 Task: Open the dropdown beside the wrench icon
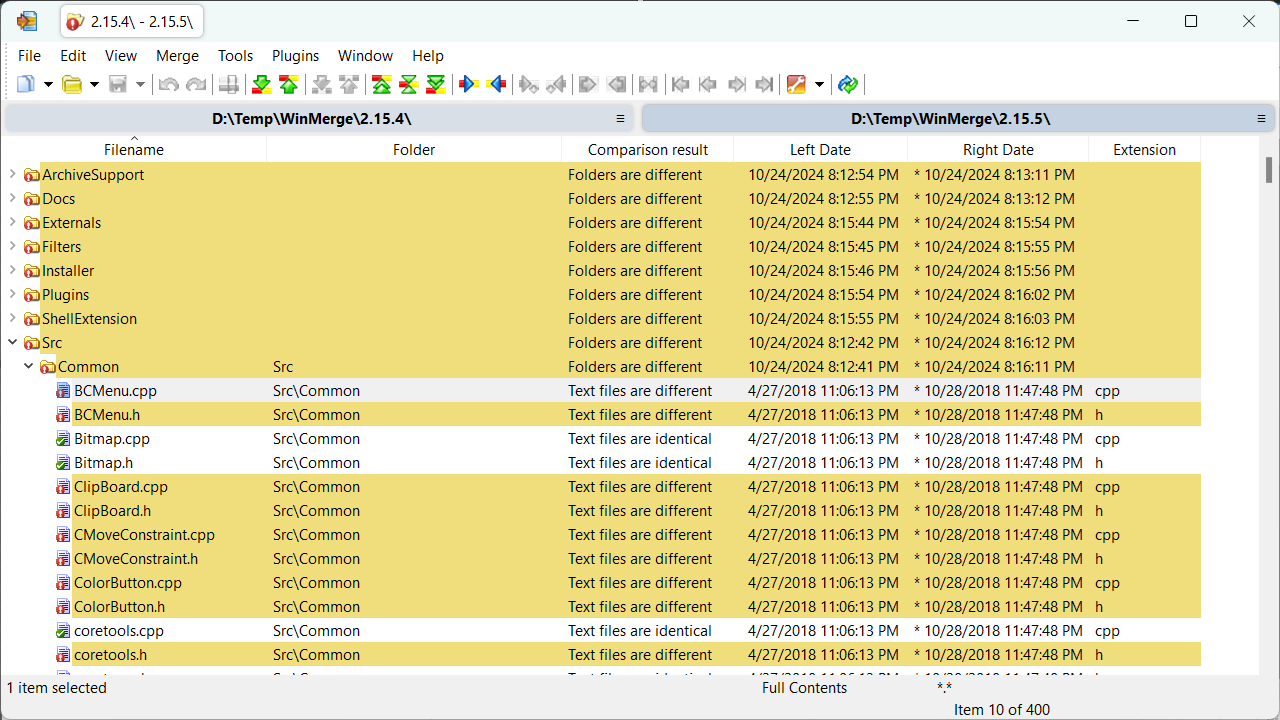[818, 84]
